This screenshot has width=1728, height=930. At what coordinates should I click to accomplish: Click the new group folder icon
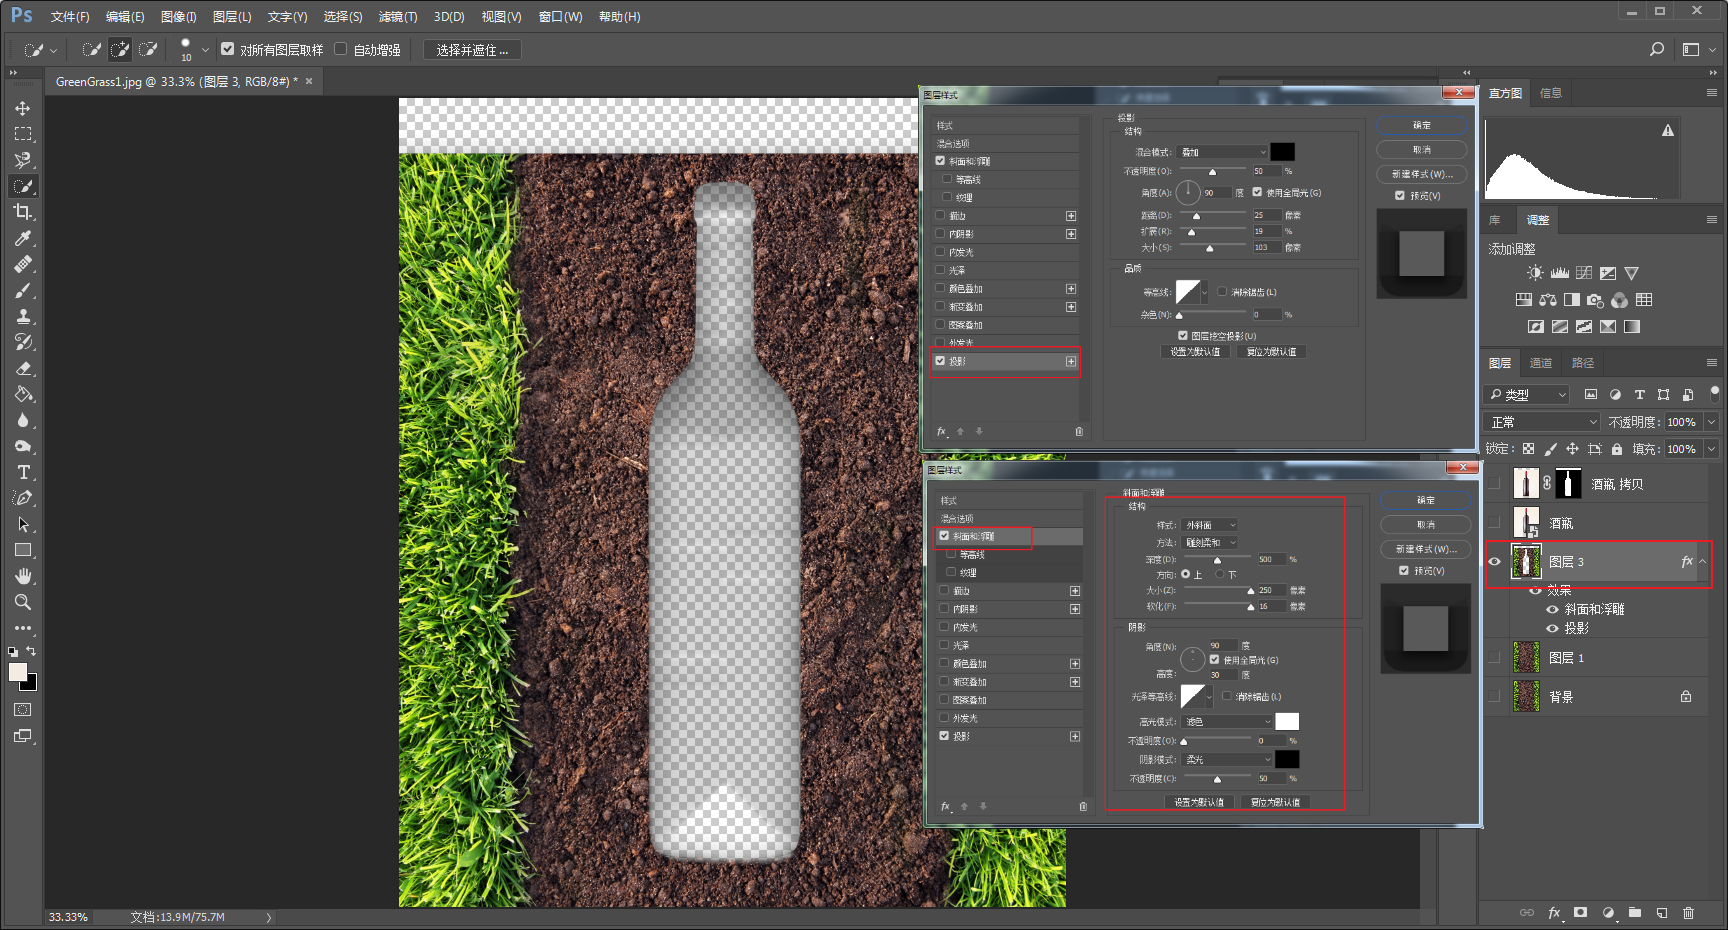pyautogui.click(x=1634, y=912)
